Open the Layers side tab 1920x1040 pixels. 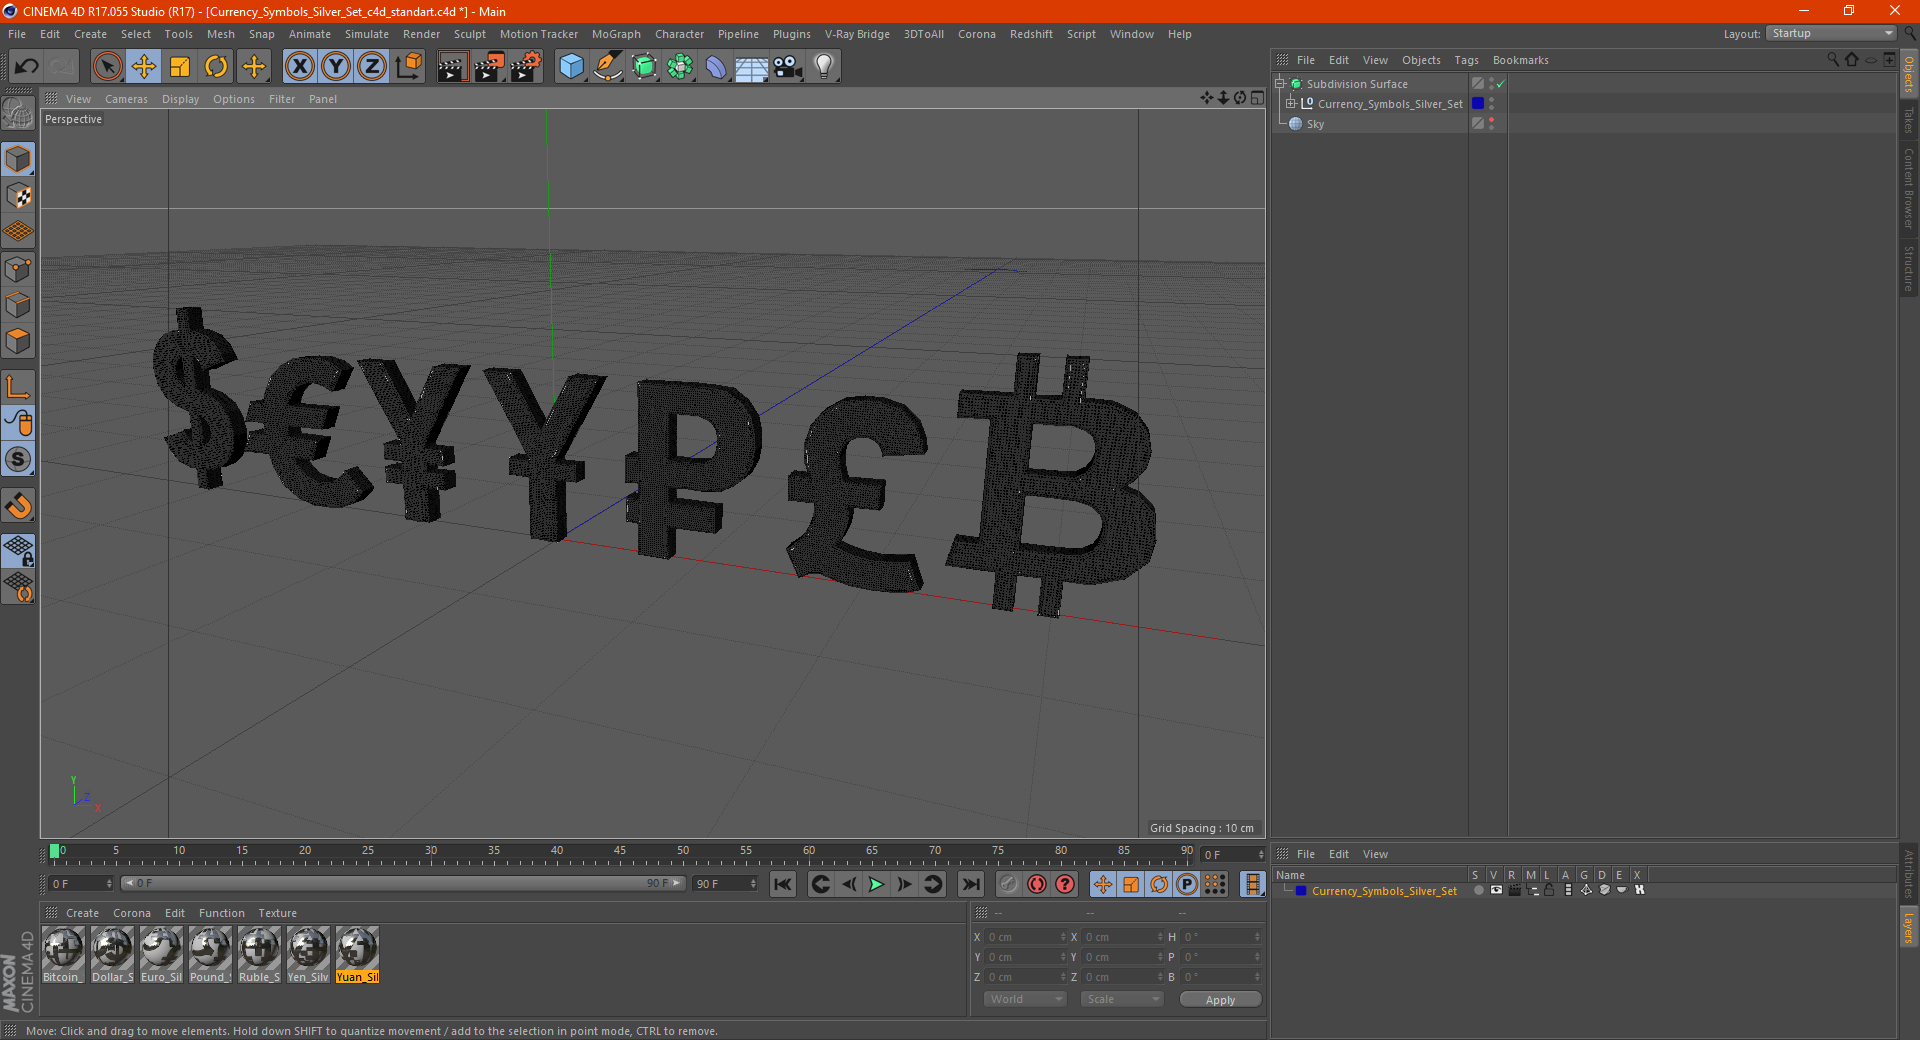coord(1909,927)
